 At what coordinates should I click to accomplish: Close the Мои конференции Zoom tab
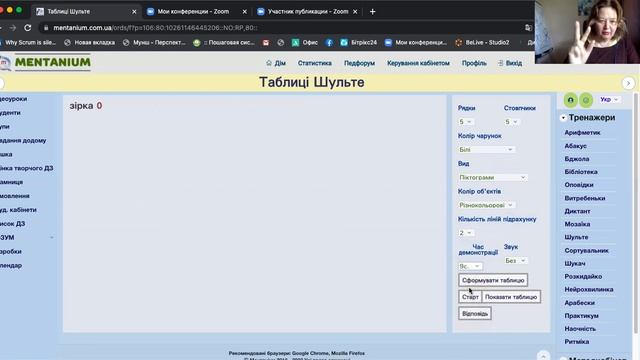pyautogui.click(x=244, y=12)
